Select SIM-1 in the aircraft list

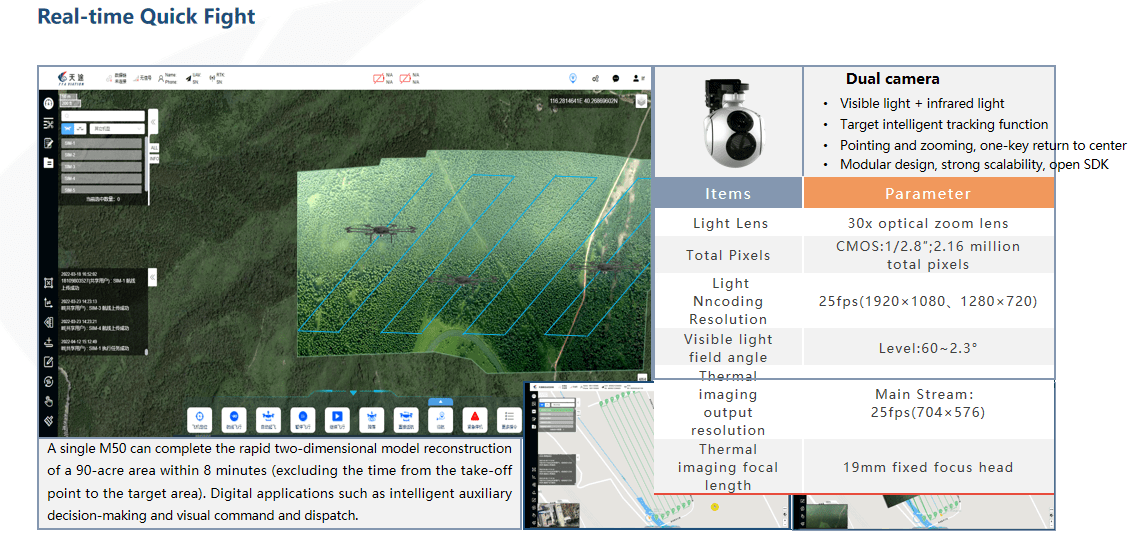[x=101, y=143]
